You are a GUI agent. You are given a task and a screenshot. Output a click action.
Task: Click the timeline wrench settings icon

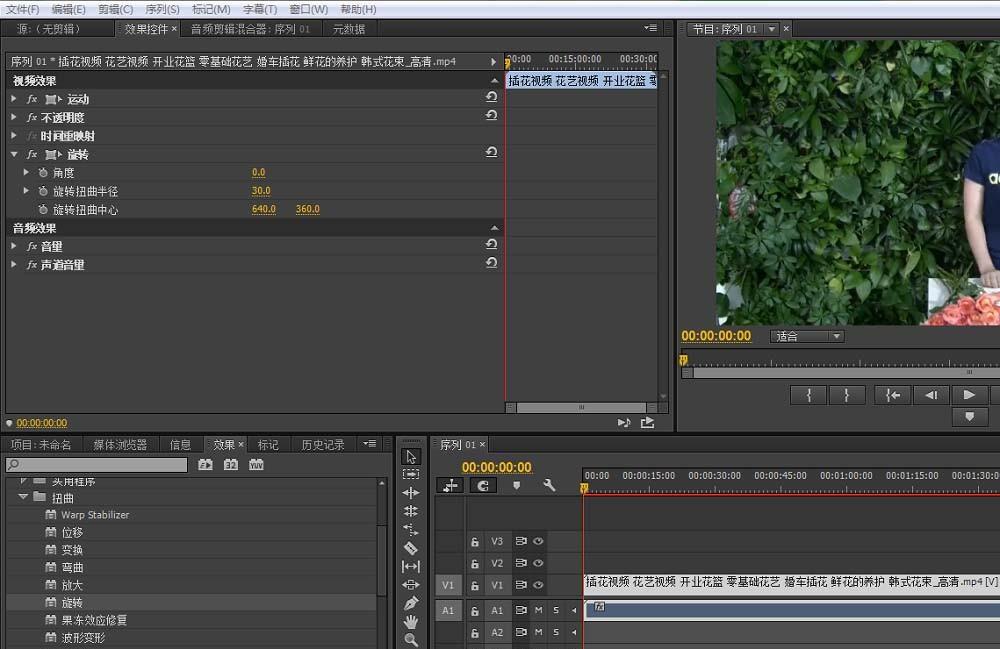(549, 485)
